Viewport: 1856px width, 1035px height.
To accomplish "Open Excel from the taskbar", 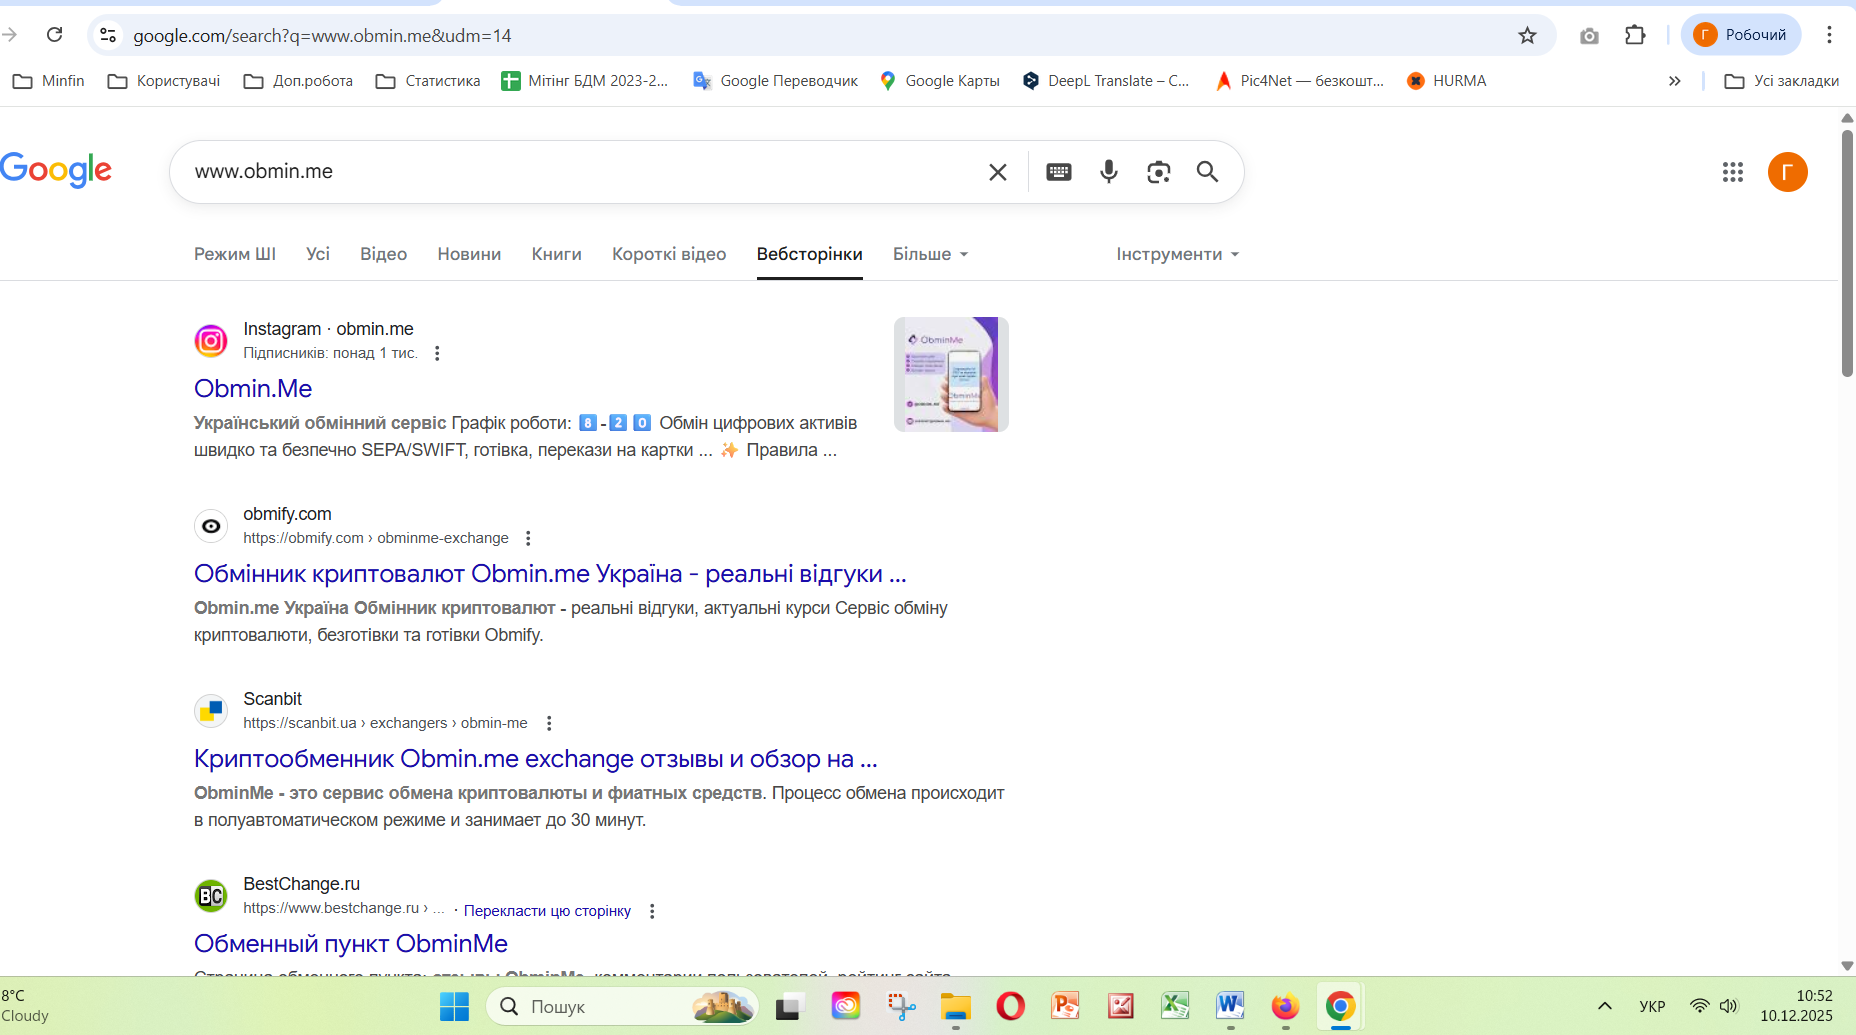I will [x=1175, y=1006].
